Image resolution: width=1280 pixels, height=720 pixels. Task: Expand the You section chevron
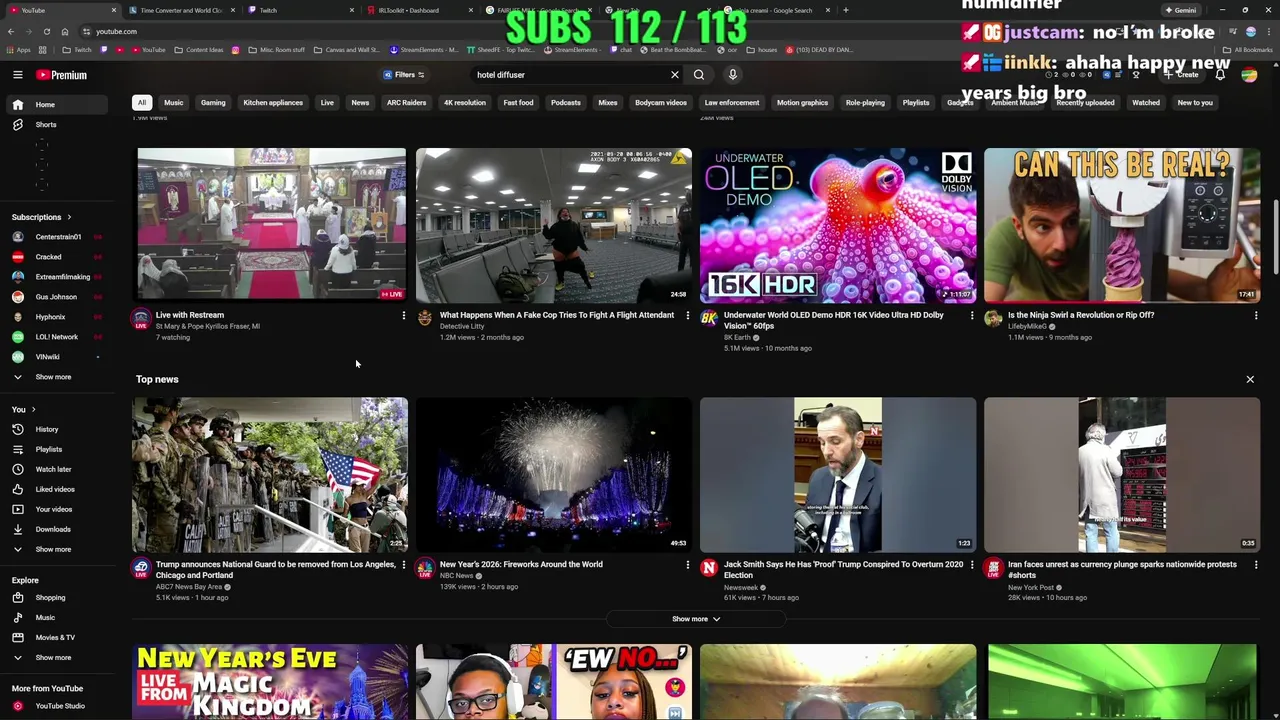pyautogui.click(x=33, y=409)
